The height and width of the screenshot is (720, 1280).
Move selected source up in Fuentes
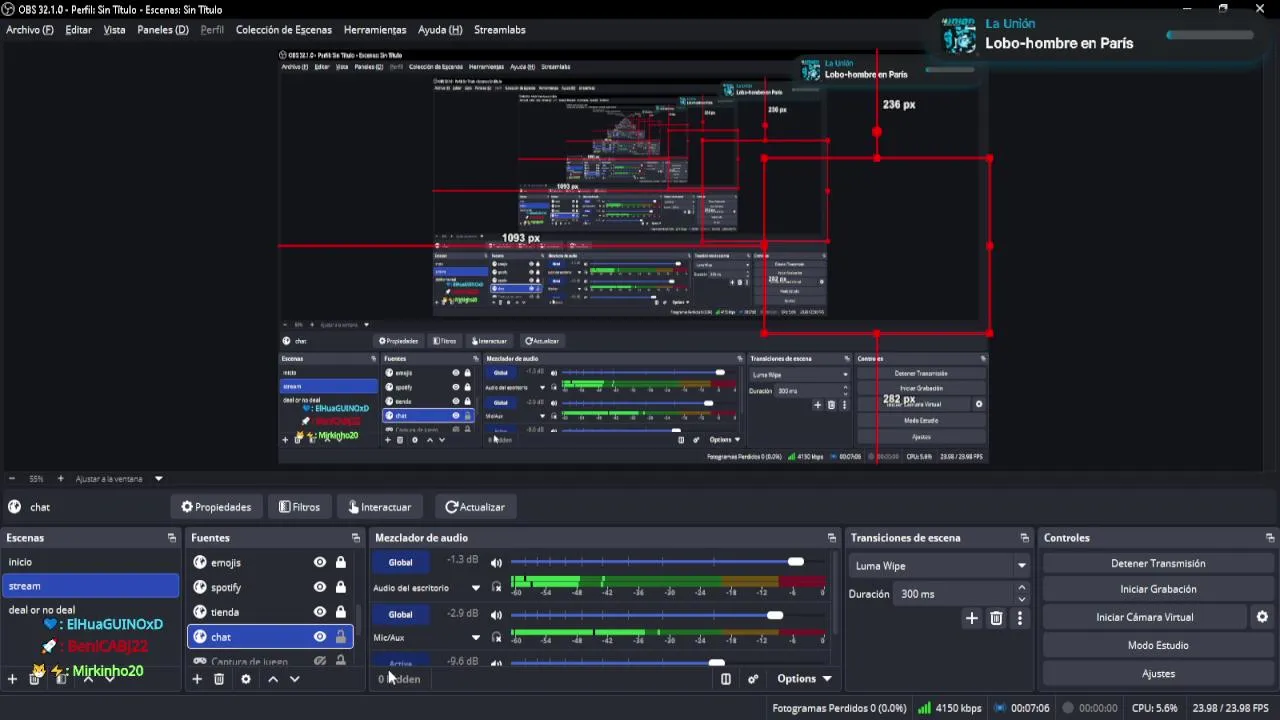(x=272, y=679)
